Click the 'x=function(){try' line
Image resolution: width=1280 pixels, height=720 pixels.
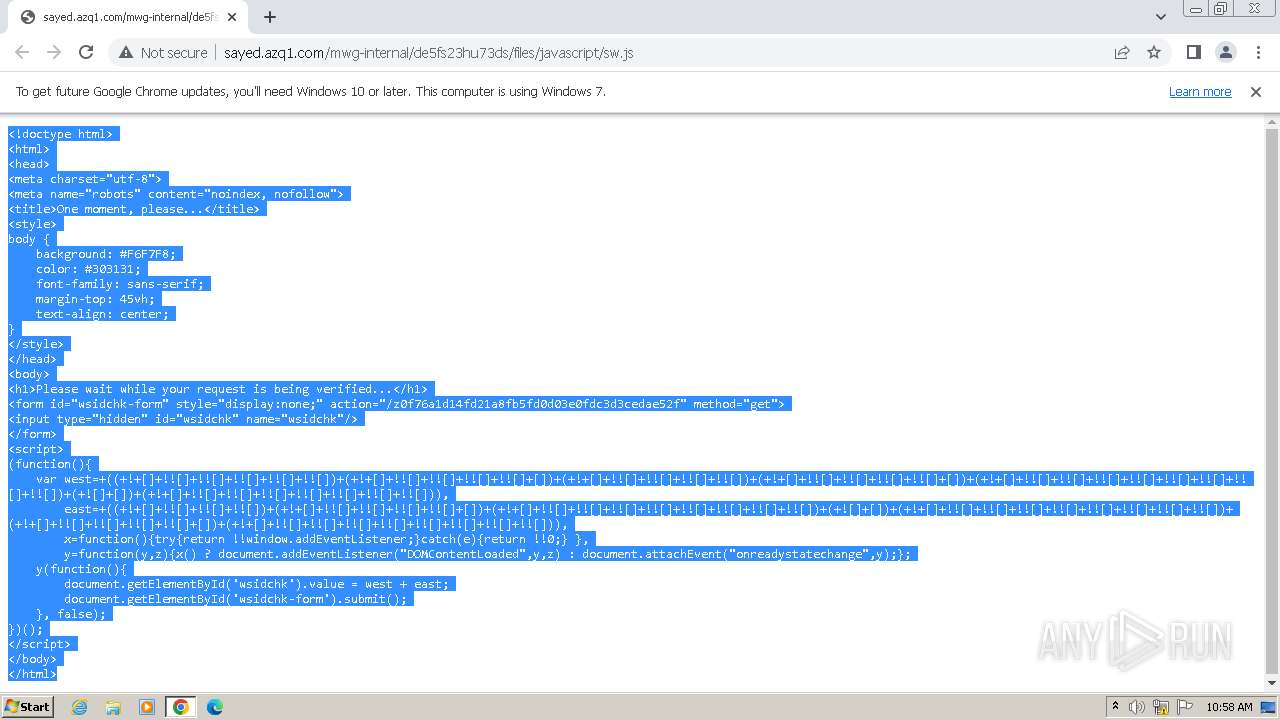coord(330,539)
